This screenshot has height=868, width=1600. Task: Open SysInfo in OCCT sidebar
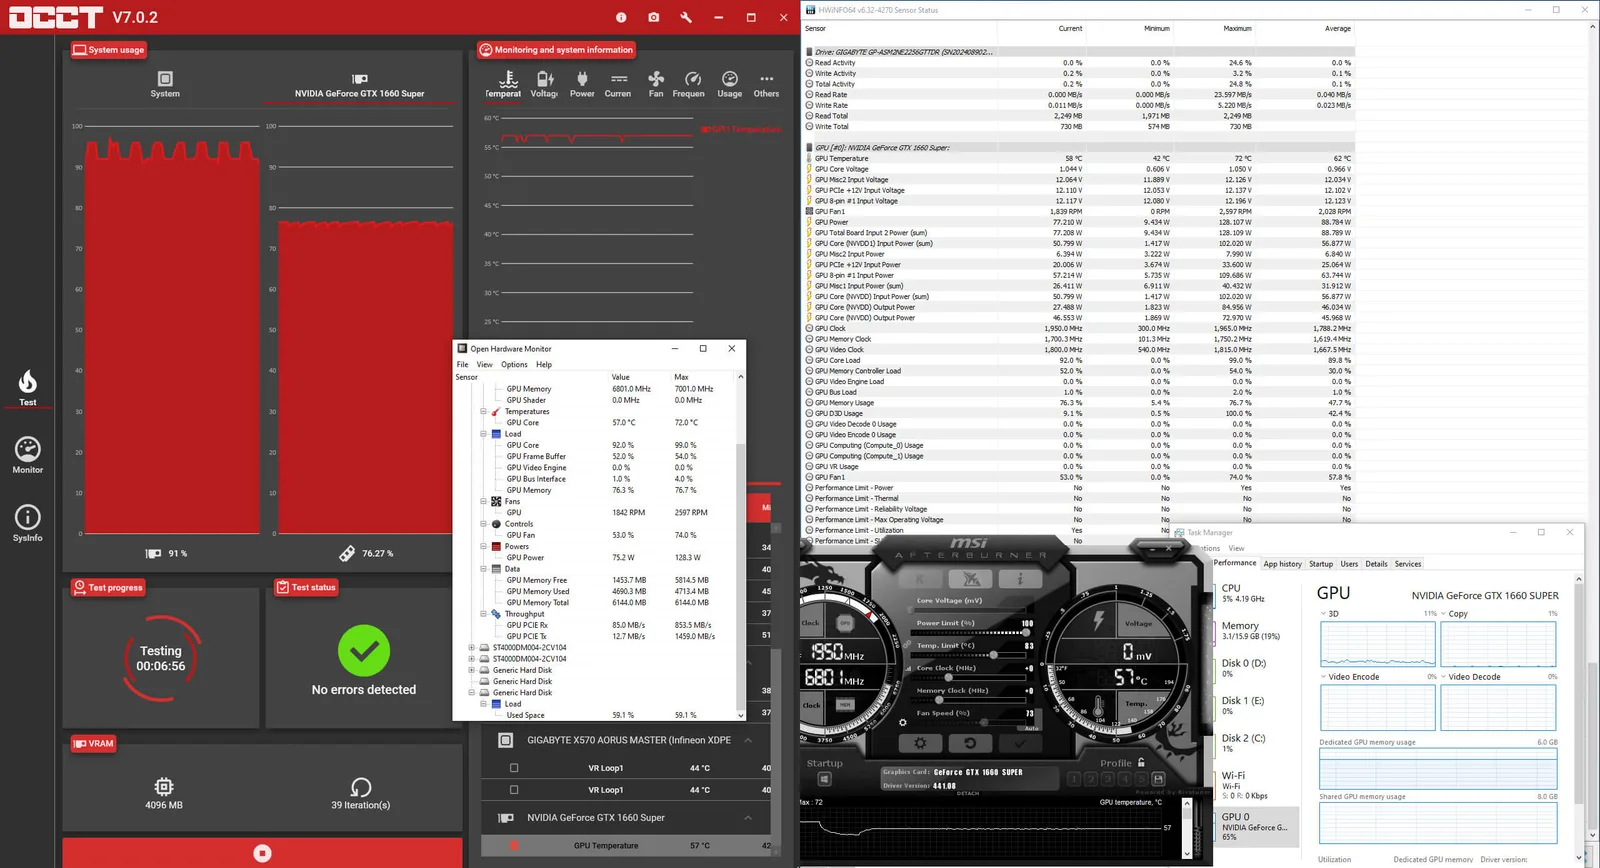[x=28, y=523]
